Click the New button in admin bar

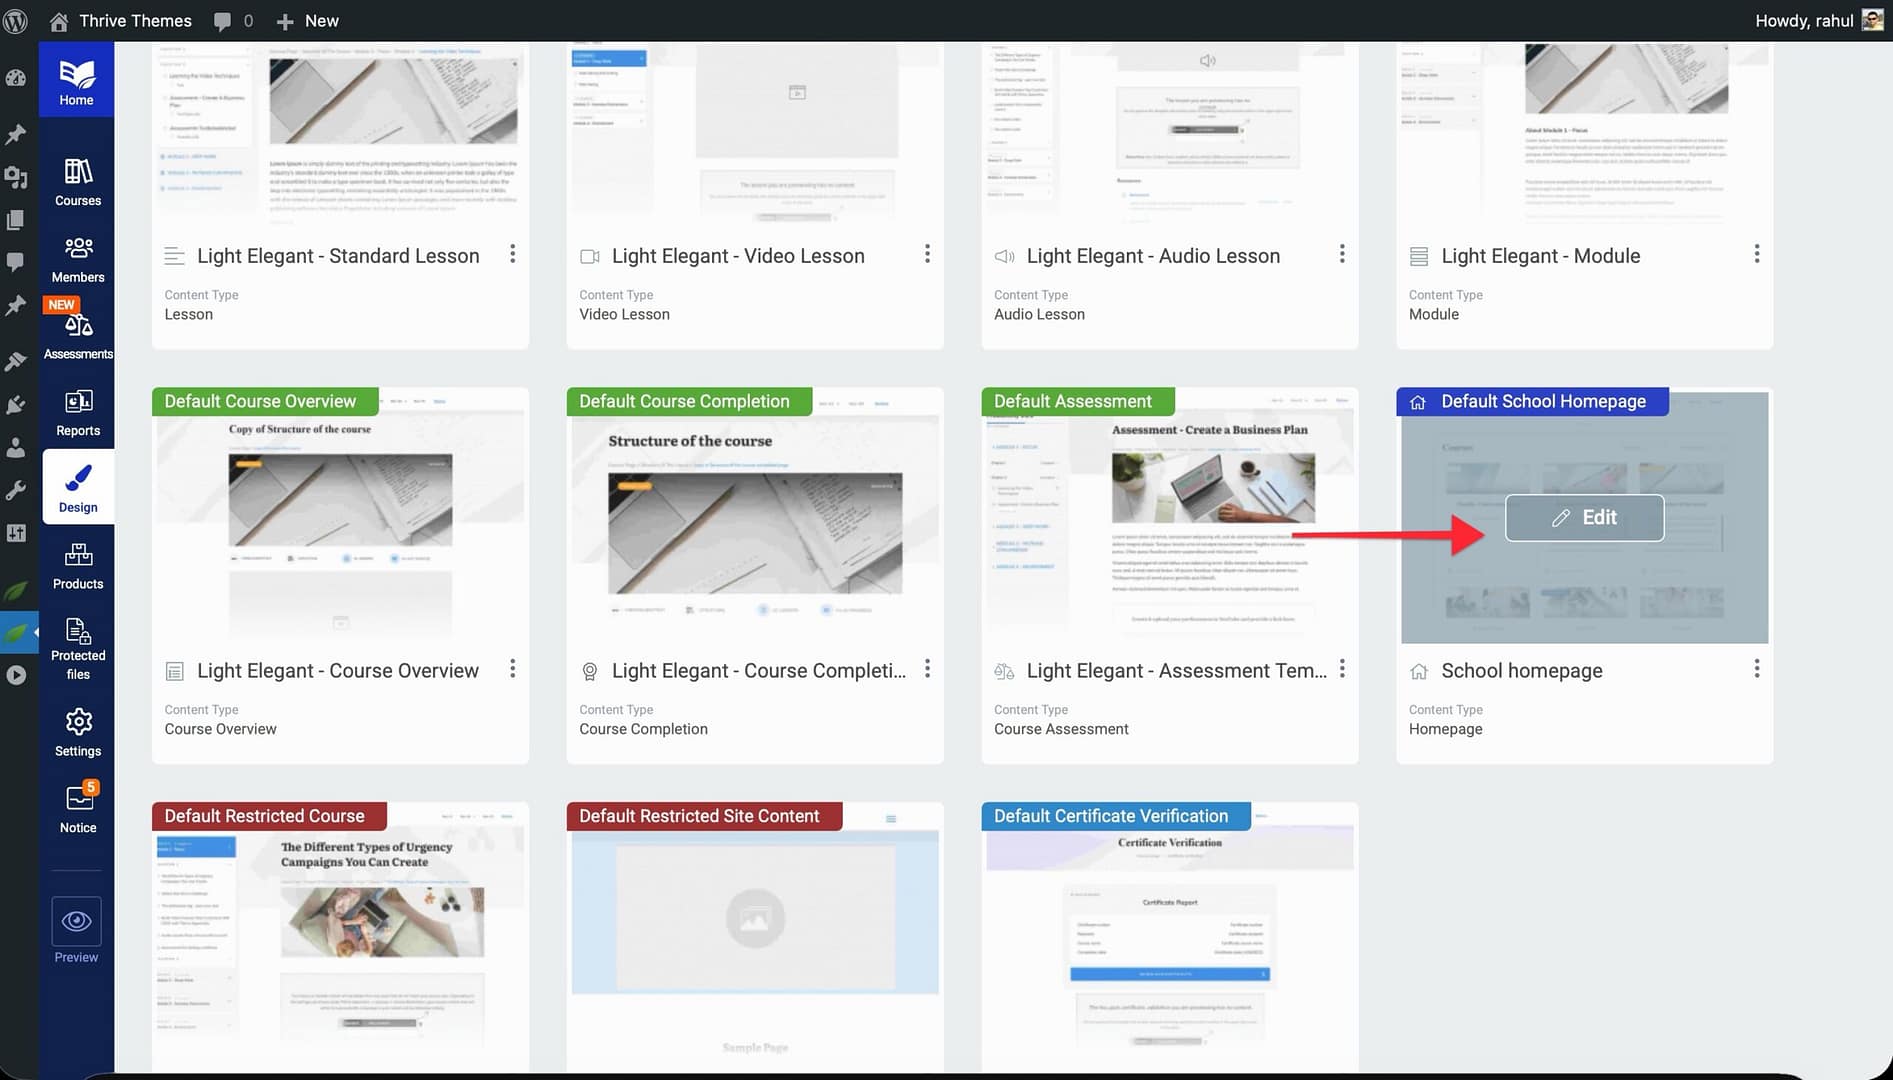(308, 20)
